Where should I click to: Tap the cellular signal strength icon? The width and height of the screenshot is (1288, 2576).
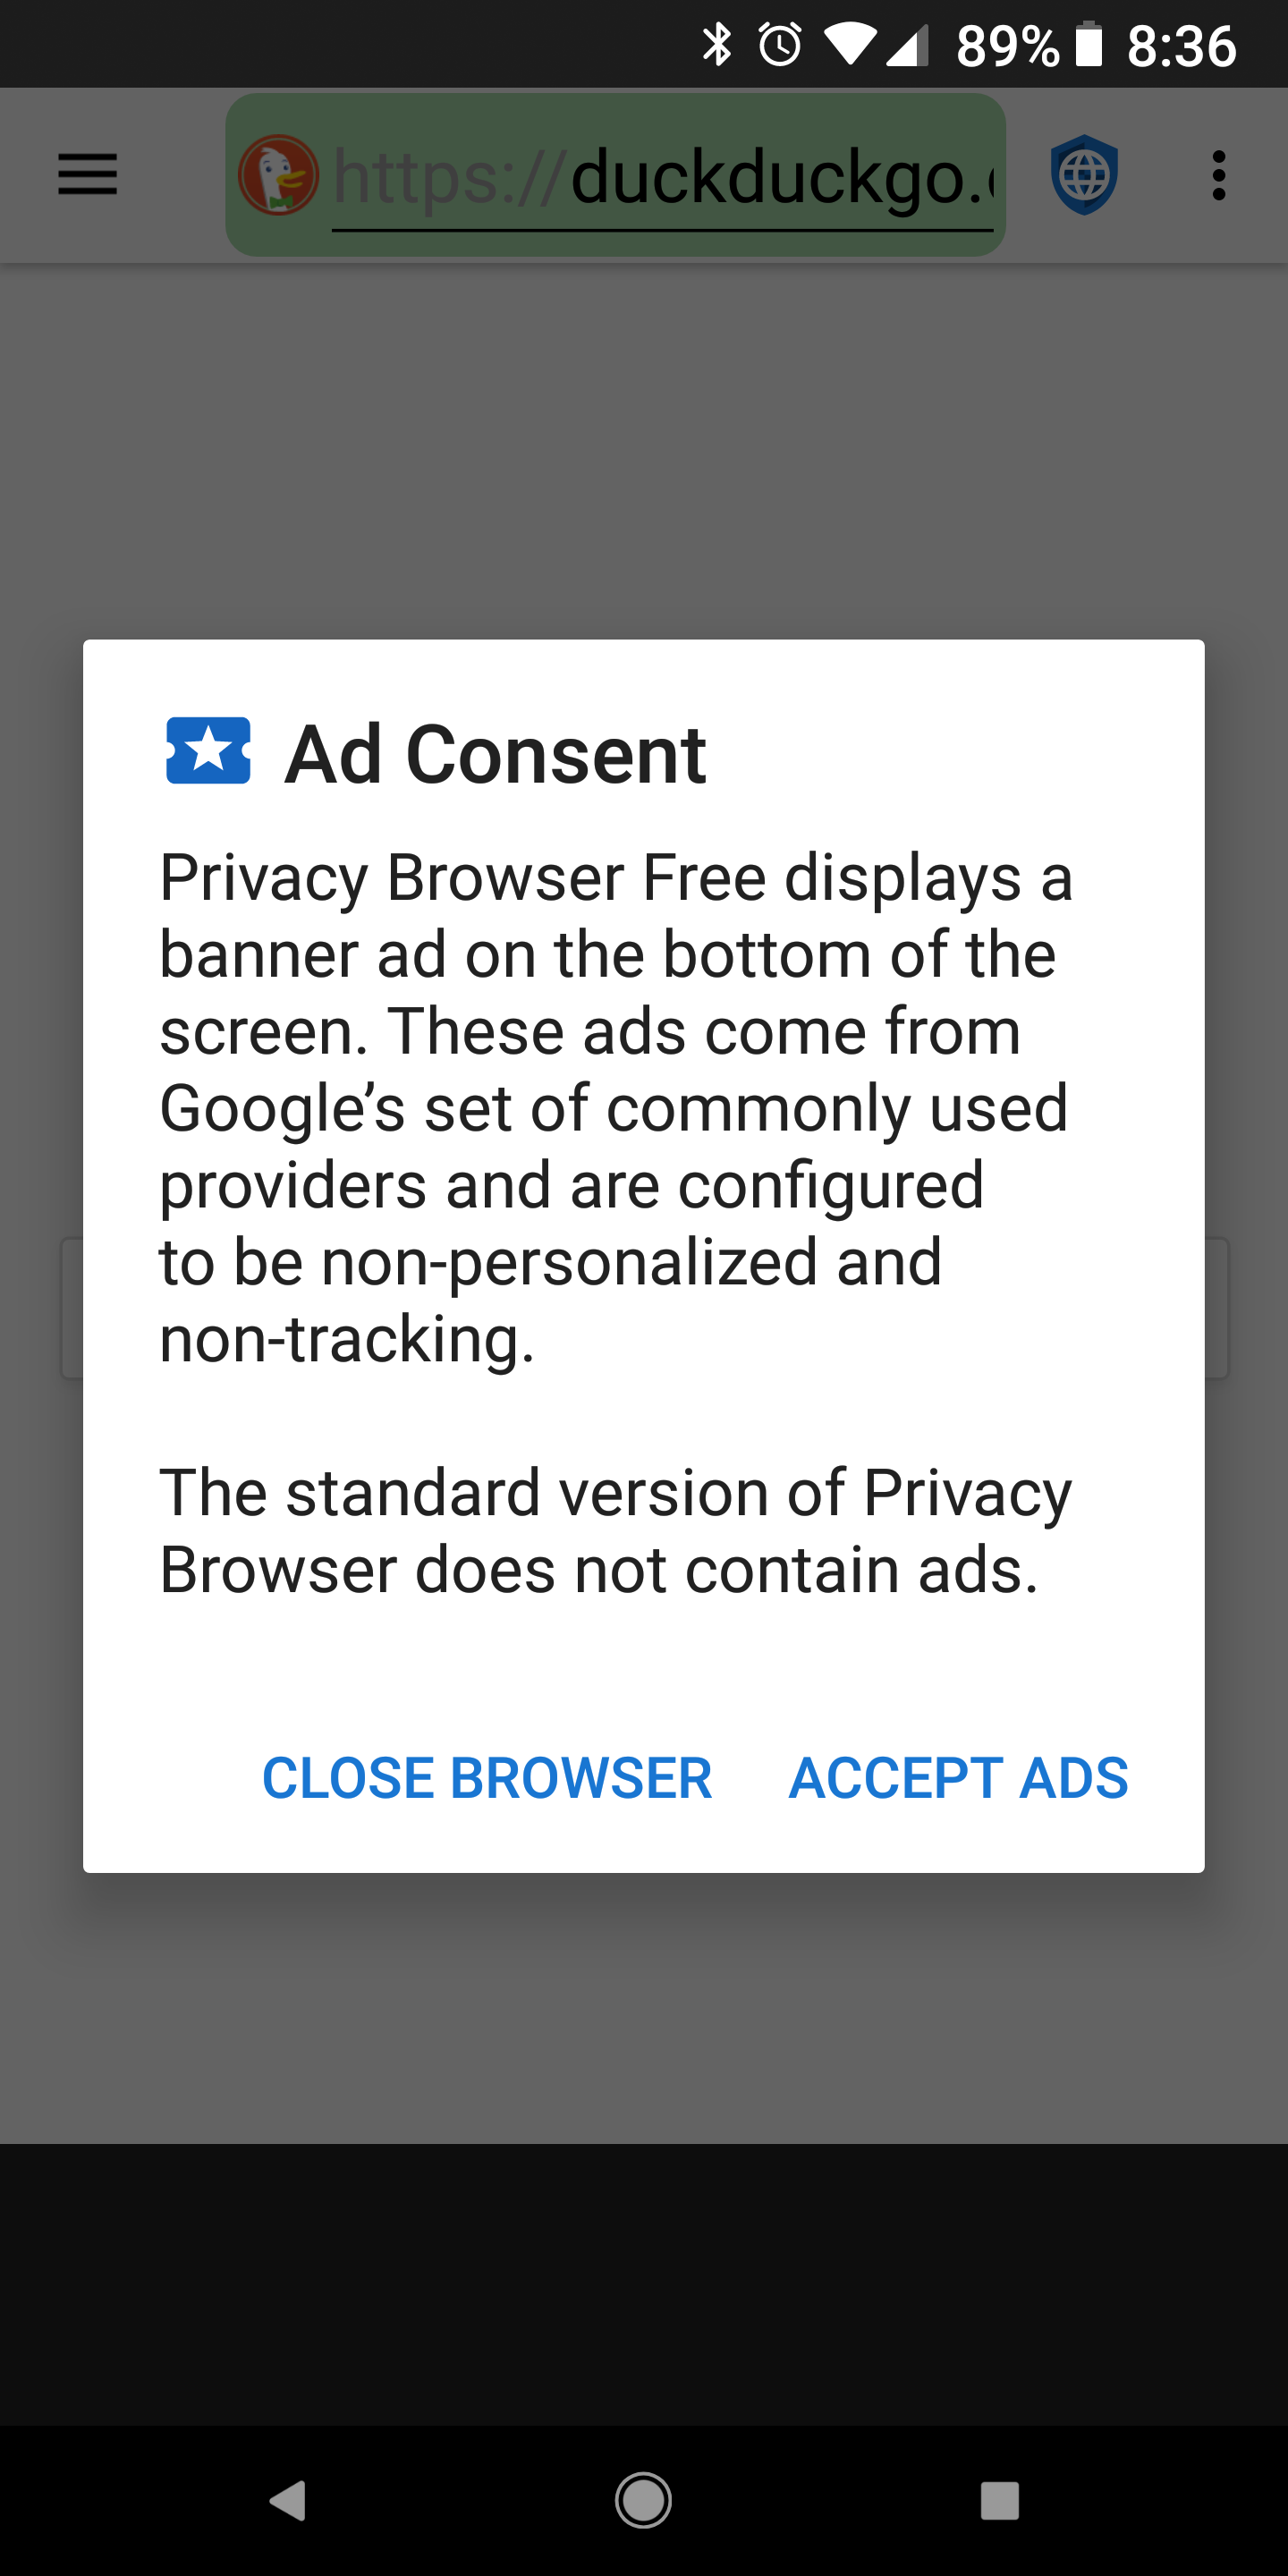pyautogui.click(x=907, y=46)
